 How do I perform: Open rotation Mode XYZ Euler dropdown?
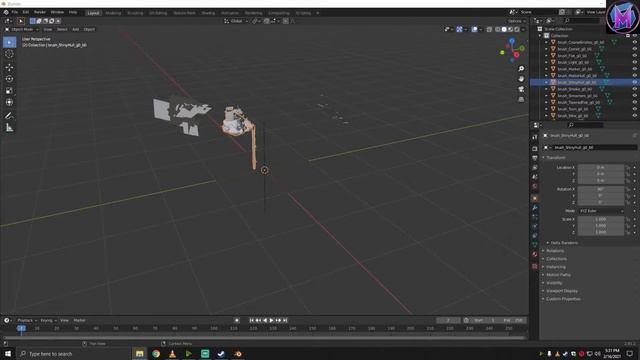pyautogui.click(x=601, y=211)
